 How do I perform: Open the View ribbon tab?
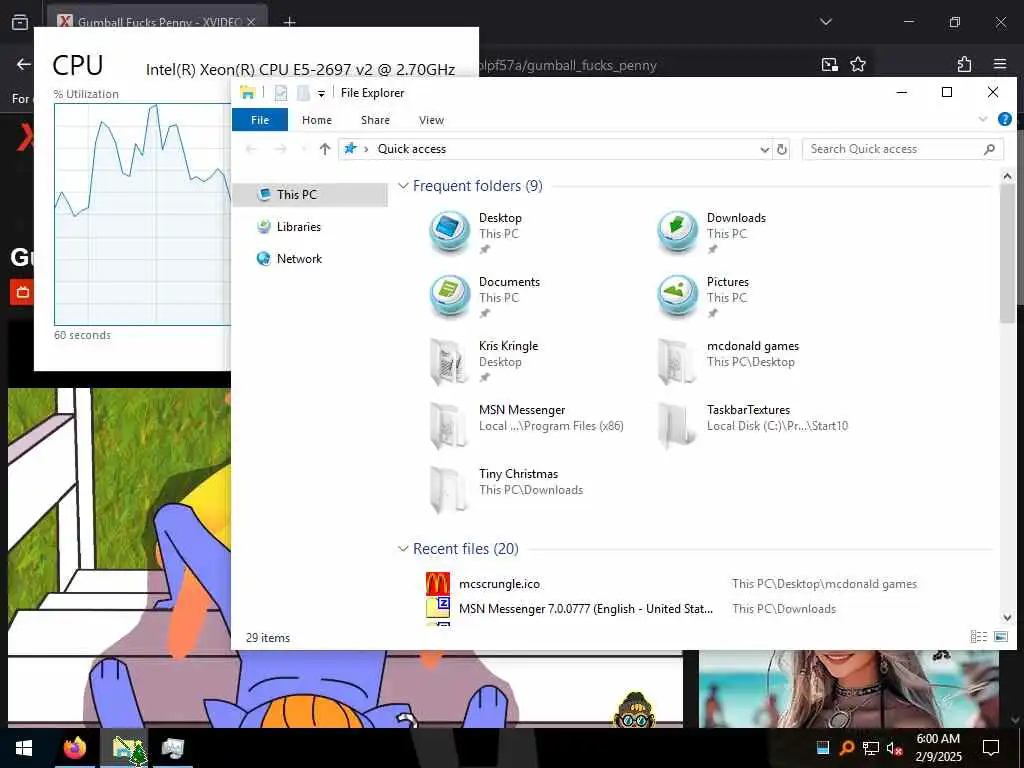coord(431,120)
